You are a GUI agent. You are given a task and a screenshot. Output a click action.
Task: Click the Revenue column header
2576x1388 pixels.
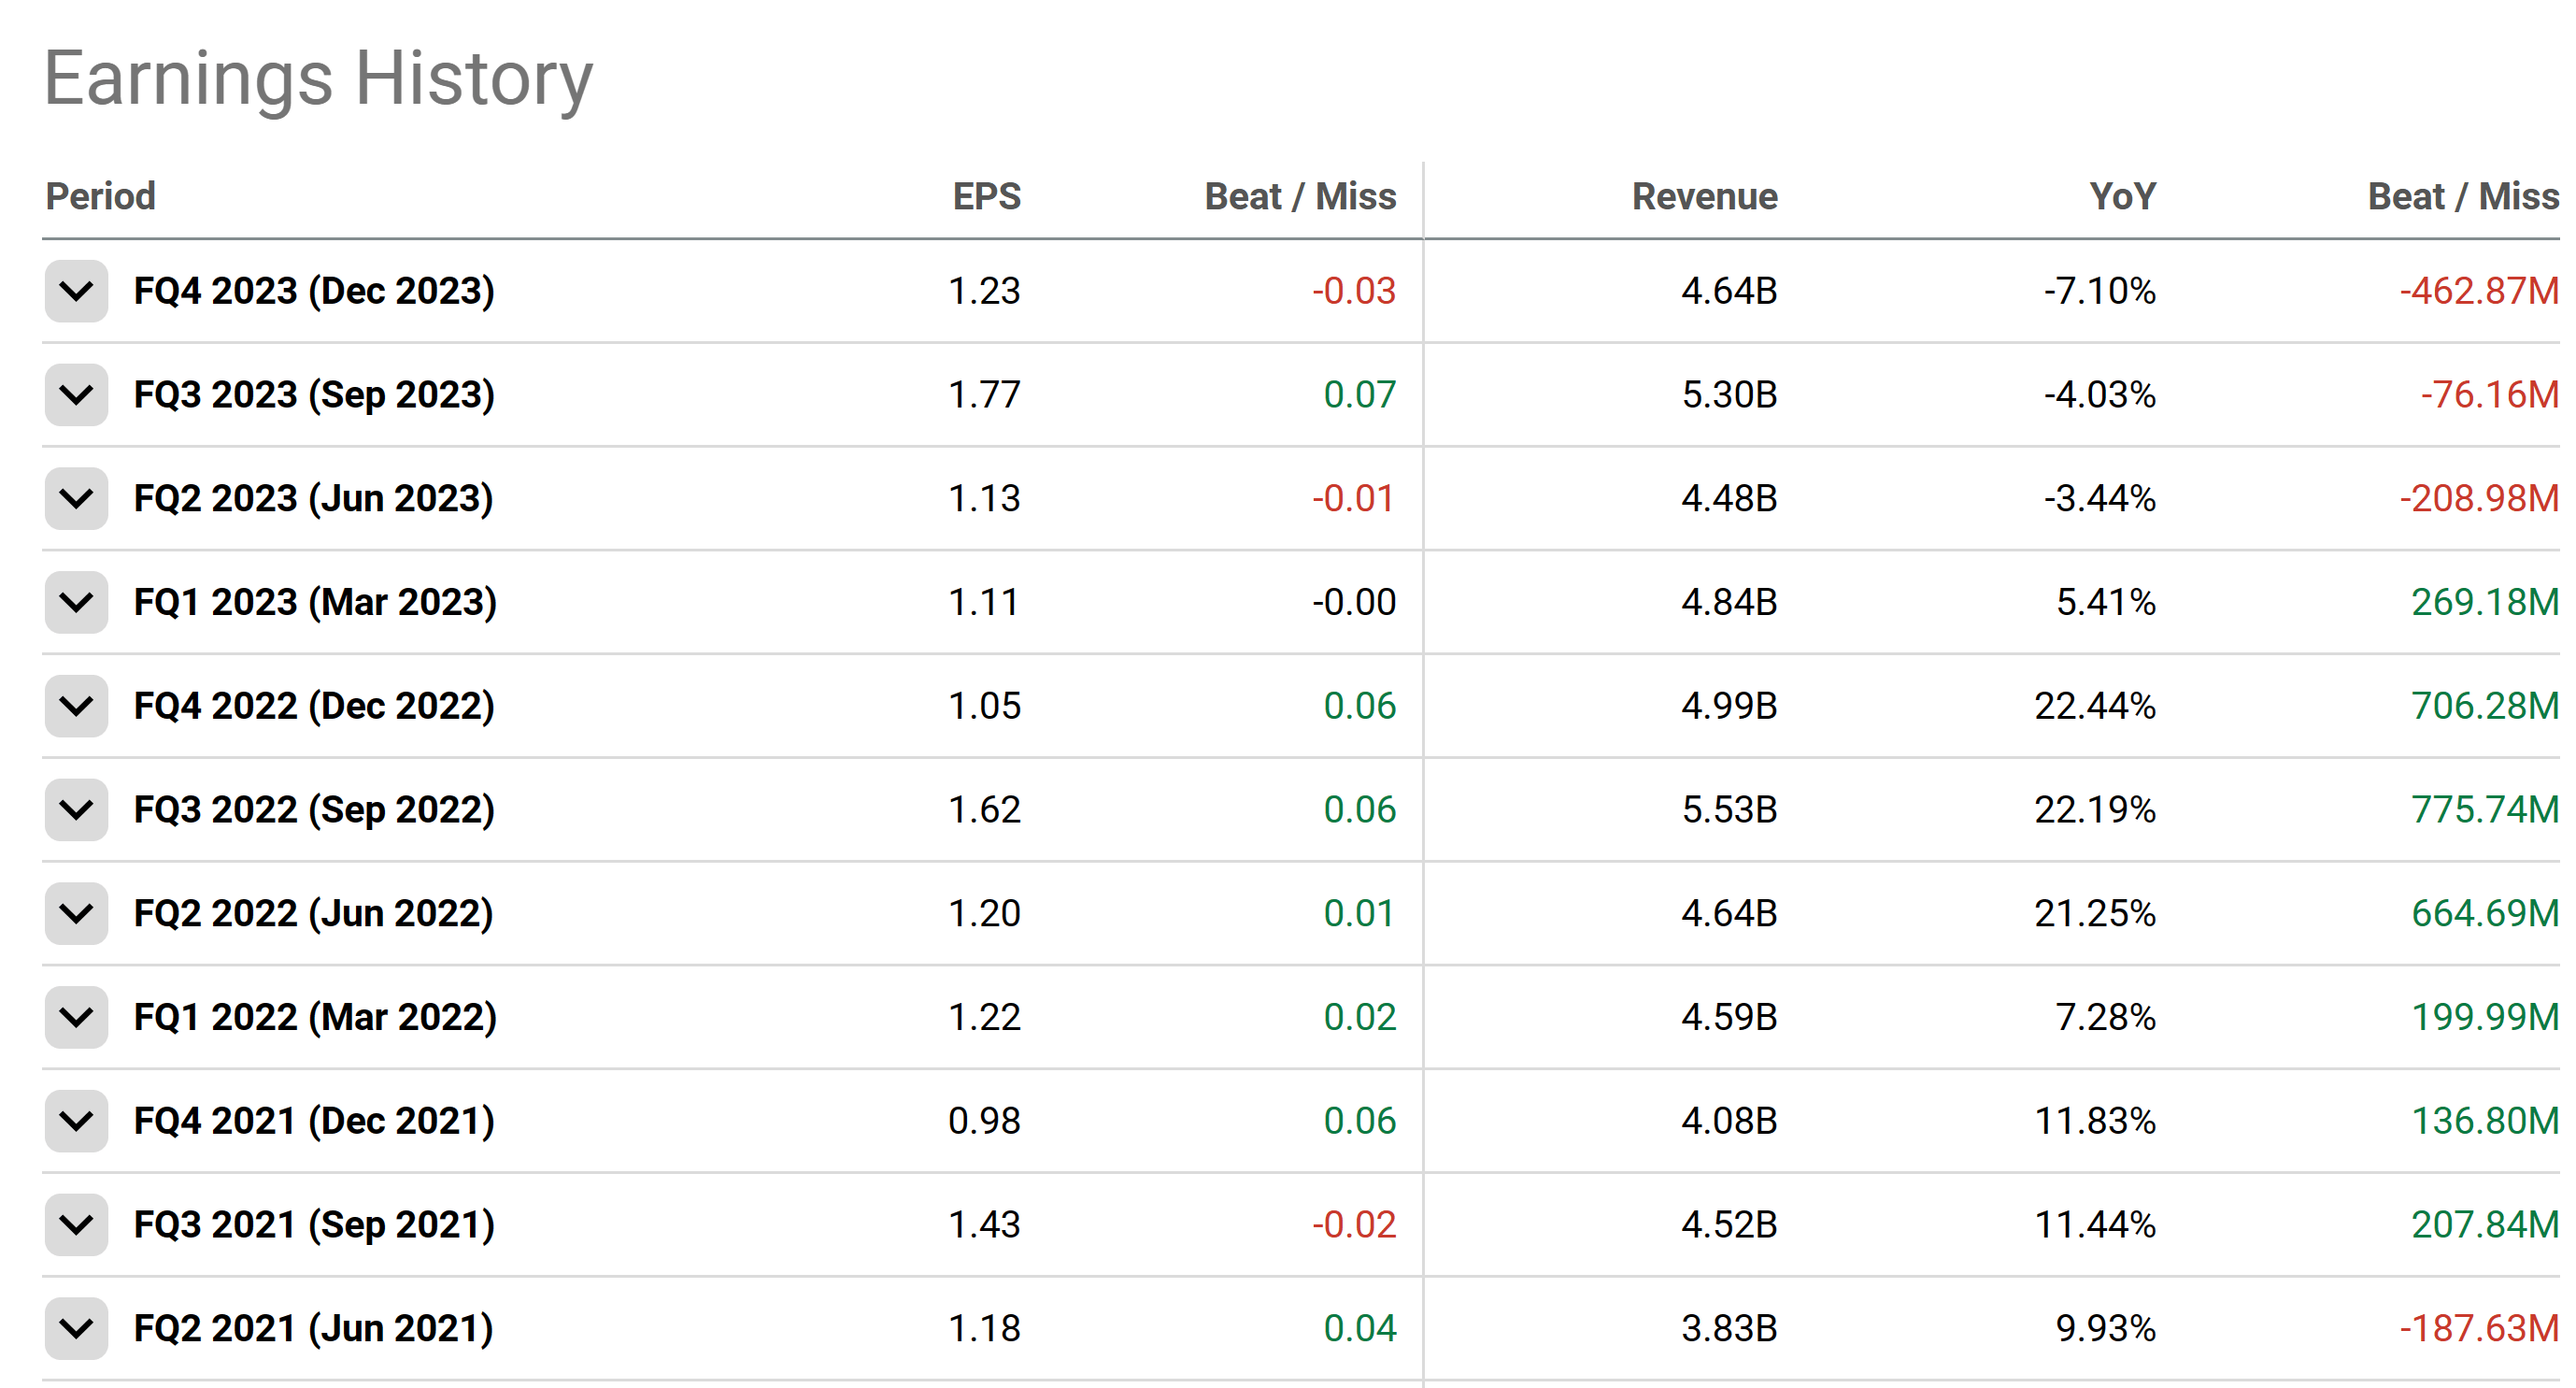point(1704,196)
